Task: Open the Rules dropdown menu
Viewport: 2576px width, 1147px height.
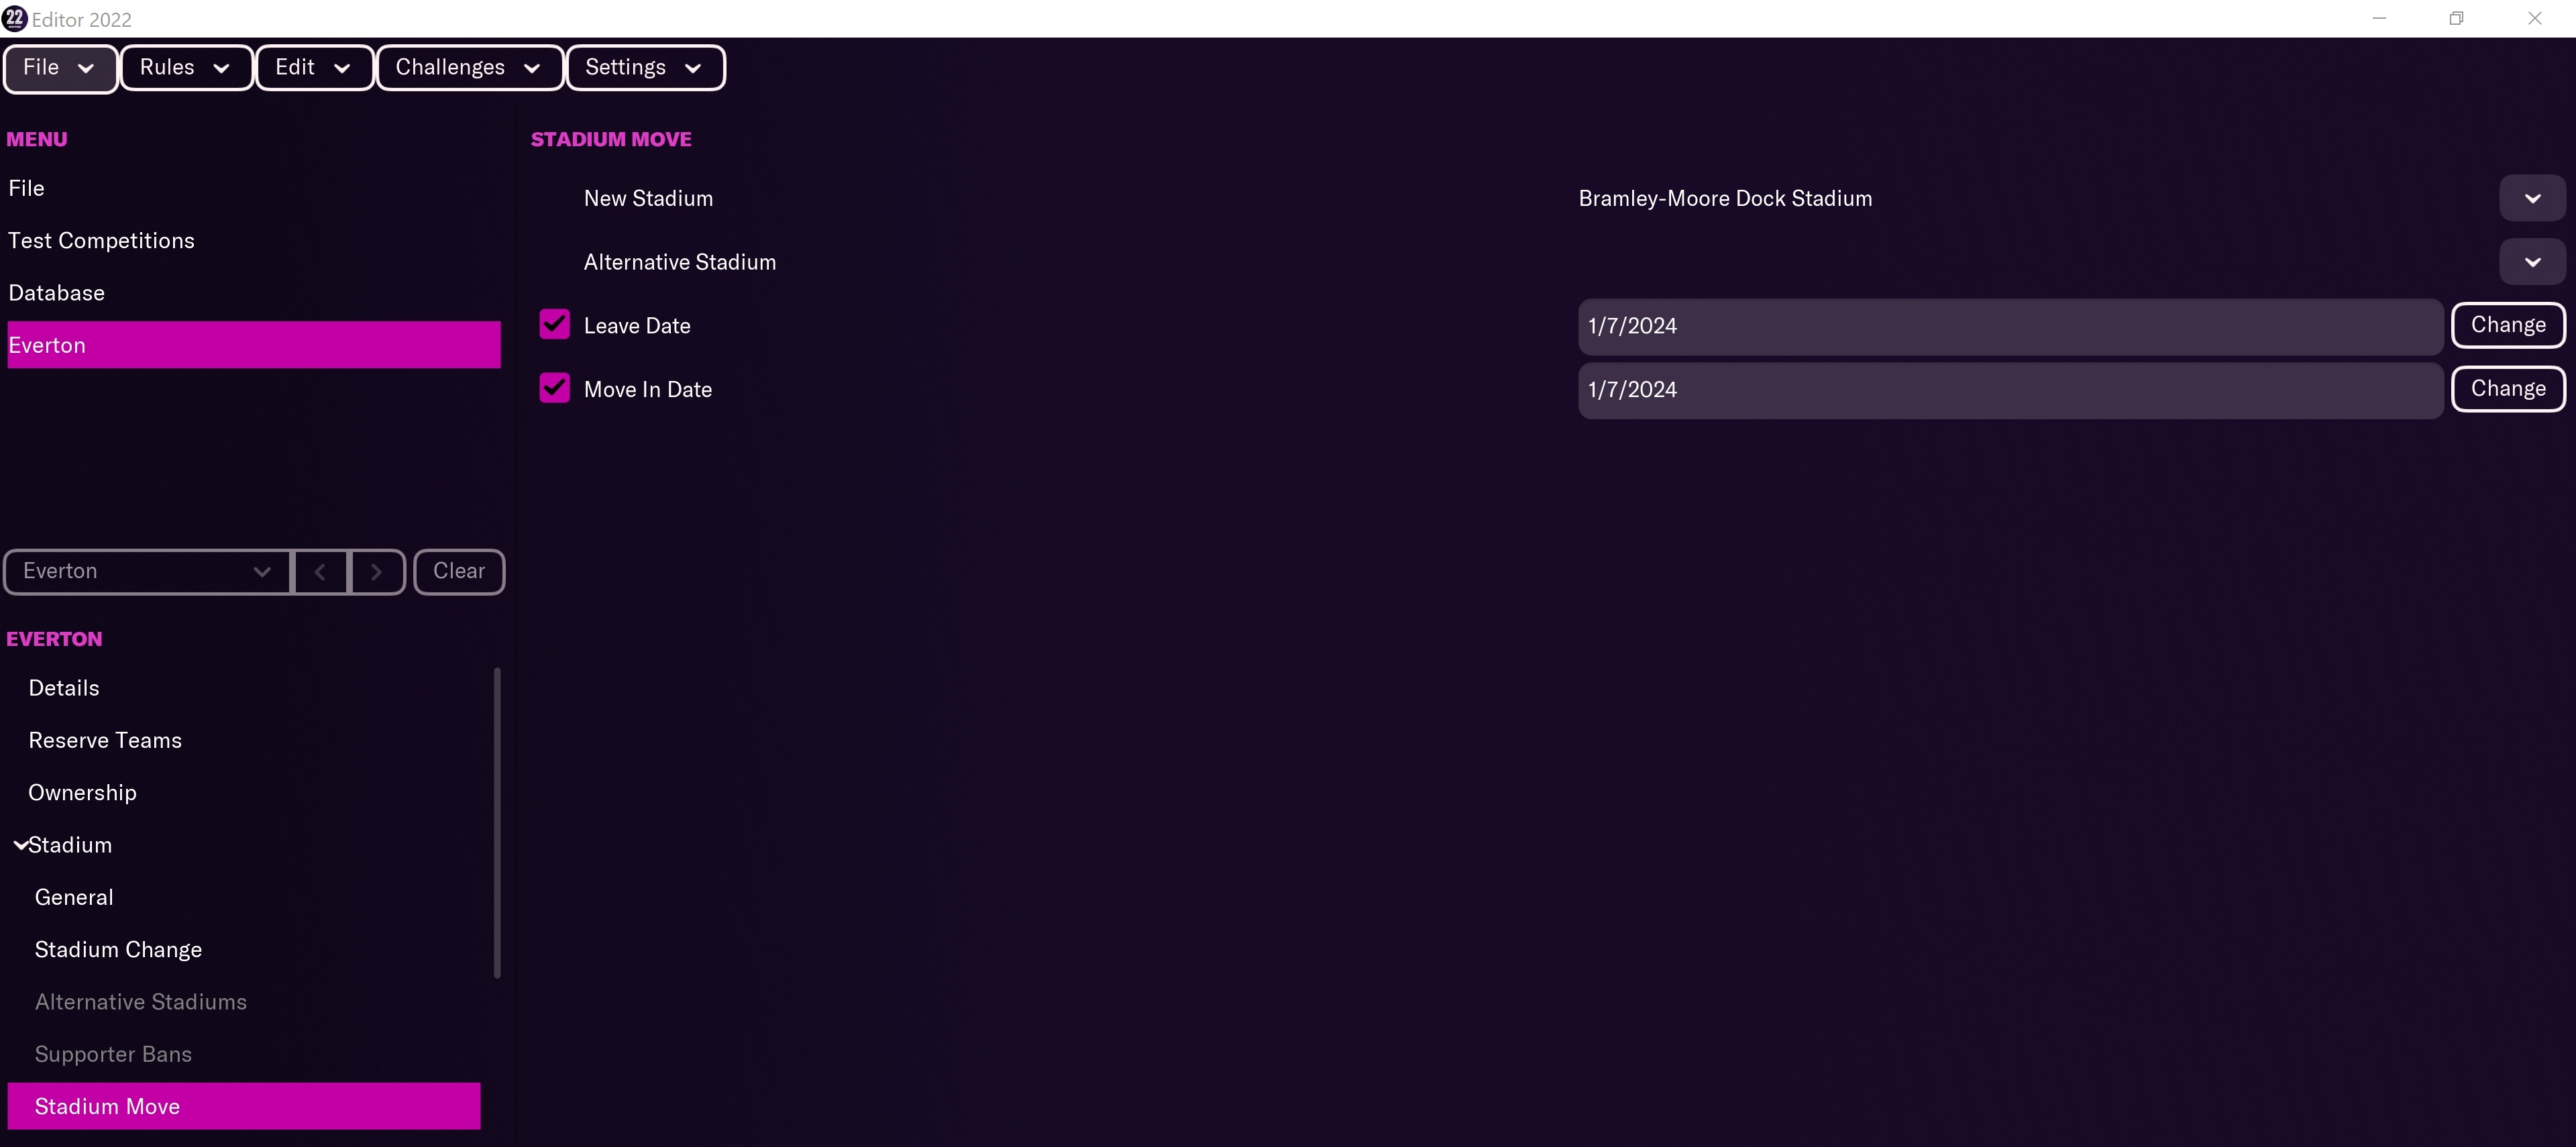Action: click(186, 68)
